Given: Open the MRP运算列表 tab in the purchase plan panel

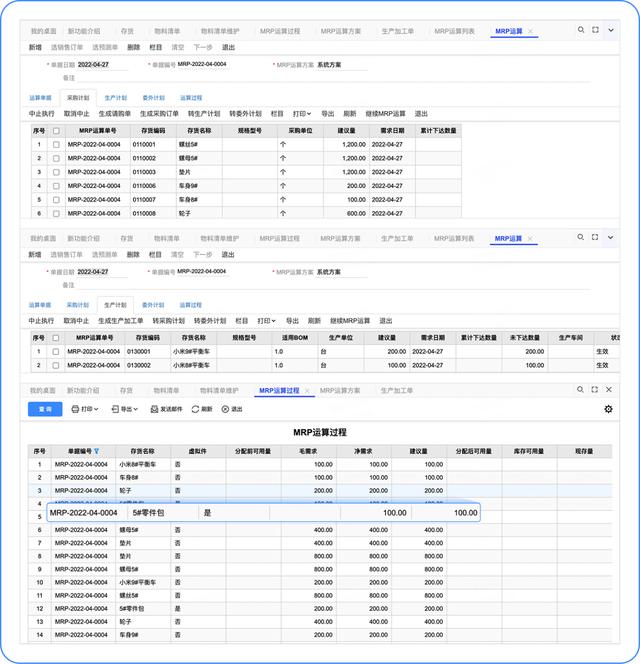Looking at the screenshot, I should [x=454, y=31].
